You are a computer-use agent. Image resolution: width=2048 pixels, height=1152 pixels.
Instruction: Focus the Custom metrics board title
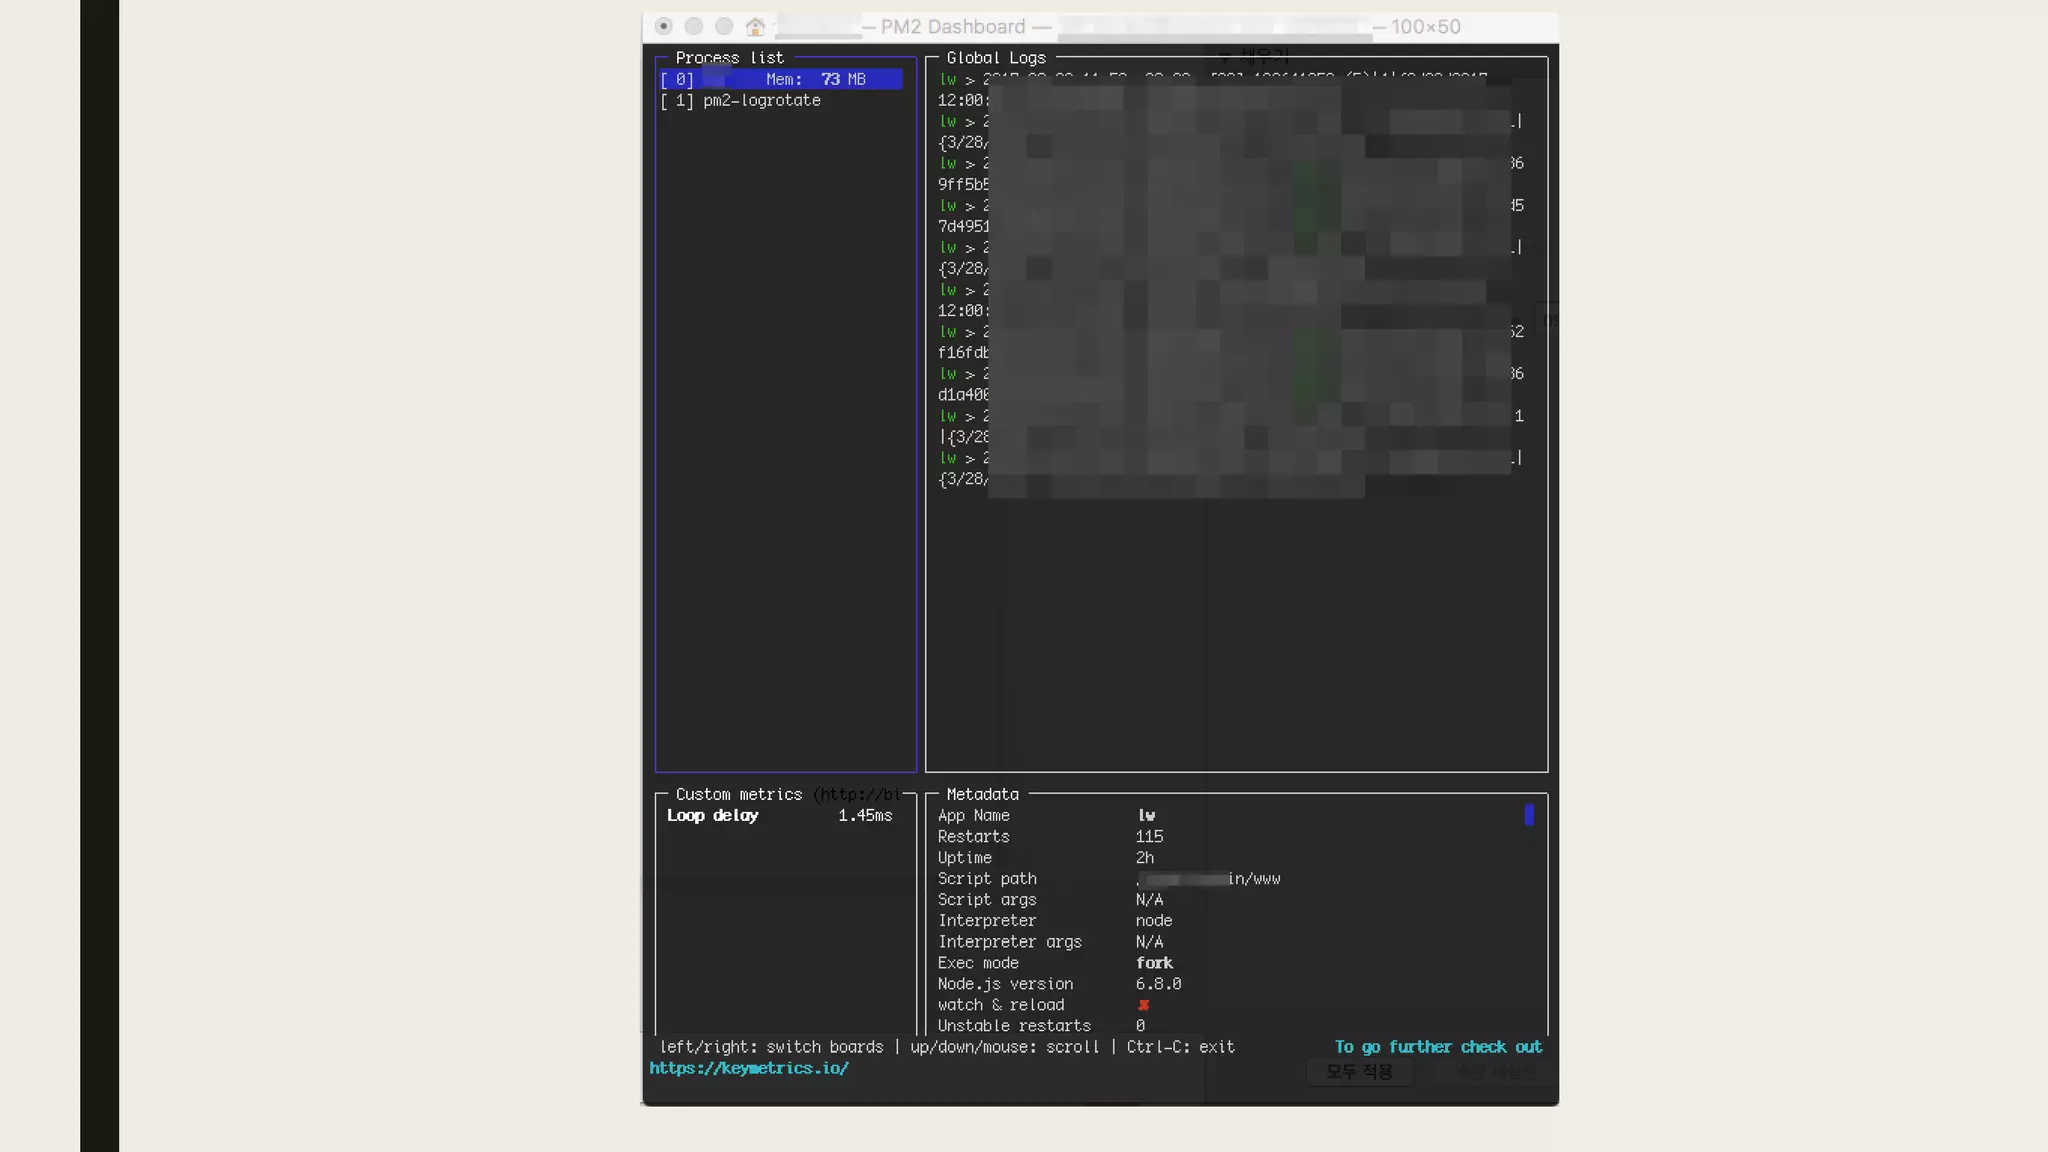coord(738,794)
